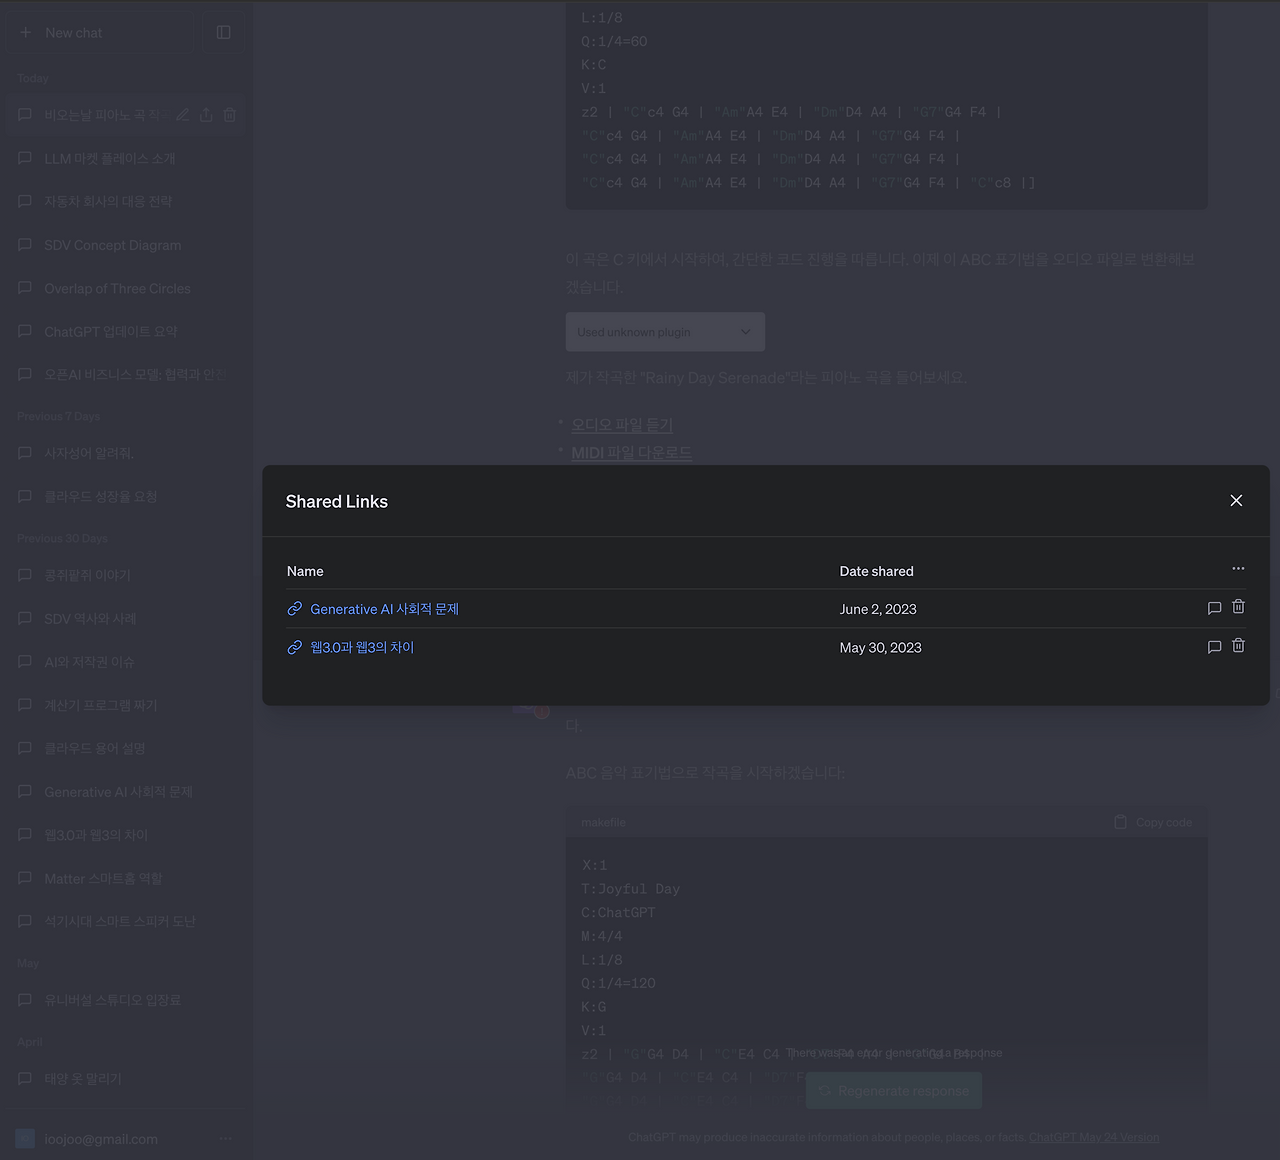The width and height of the screenshot is (1280, 1160).
Task: Click the Date shared column header
Action: click(x=877, y=571)
